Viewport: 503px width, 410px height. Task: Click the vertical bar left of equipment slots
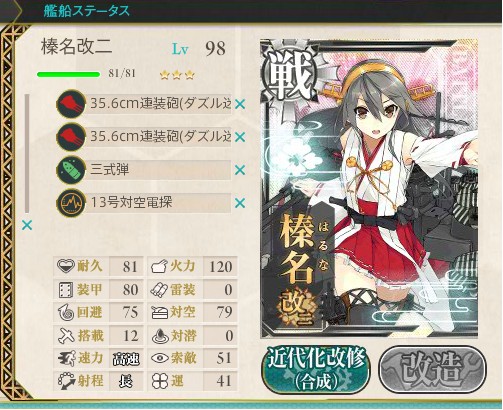[27, 154]
